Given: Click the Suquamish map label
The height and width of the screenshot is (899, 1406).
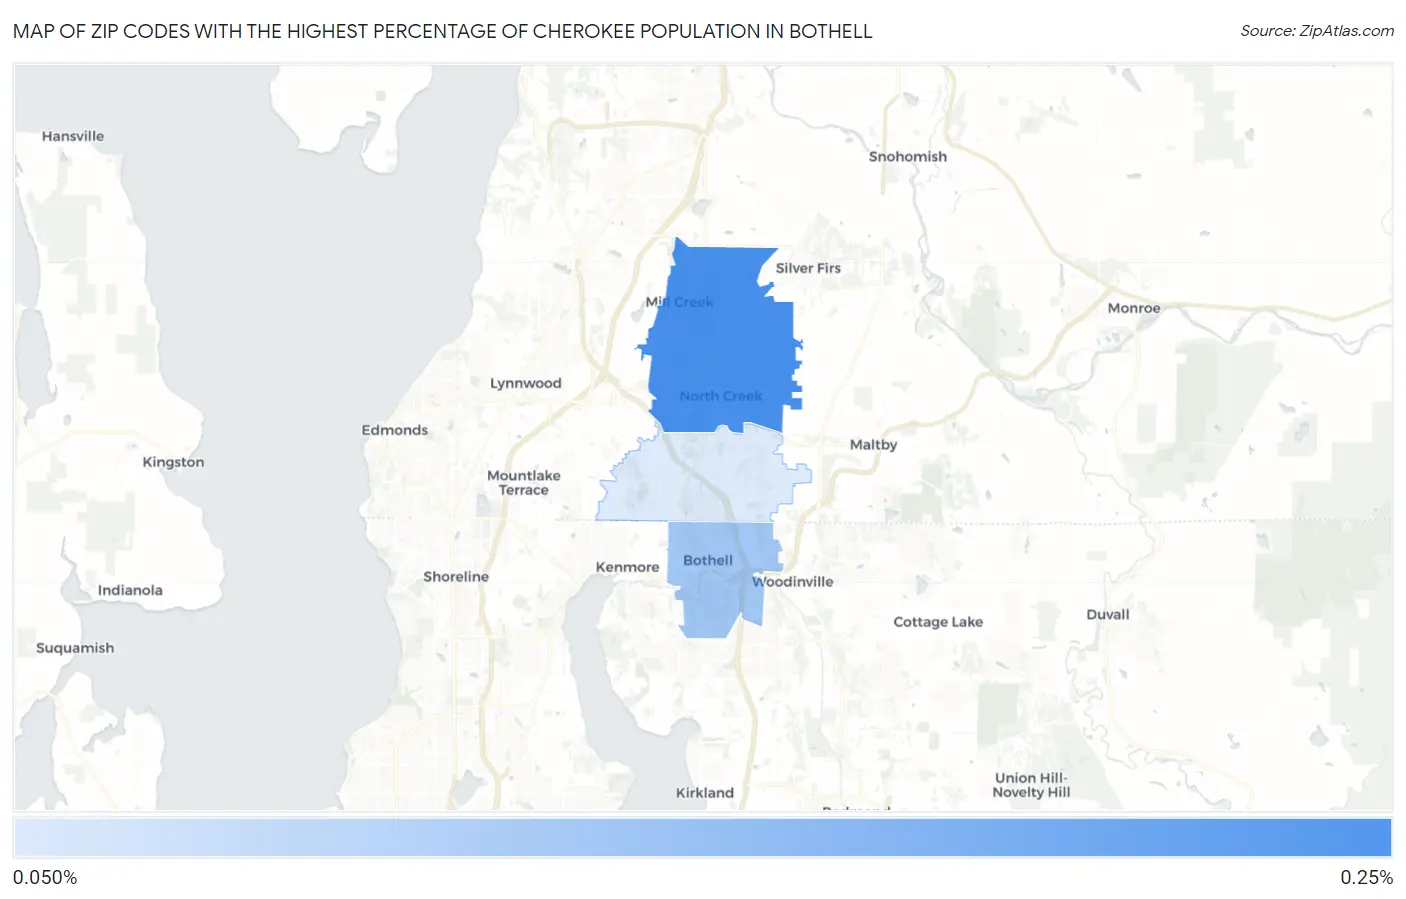Looking at the screenshot, I should (75, 648).
